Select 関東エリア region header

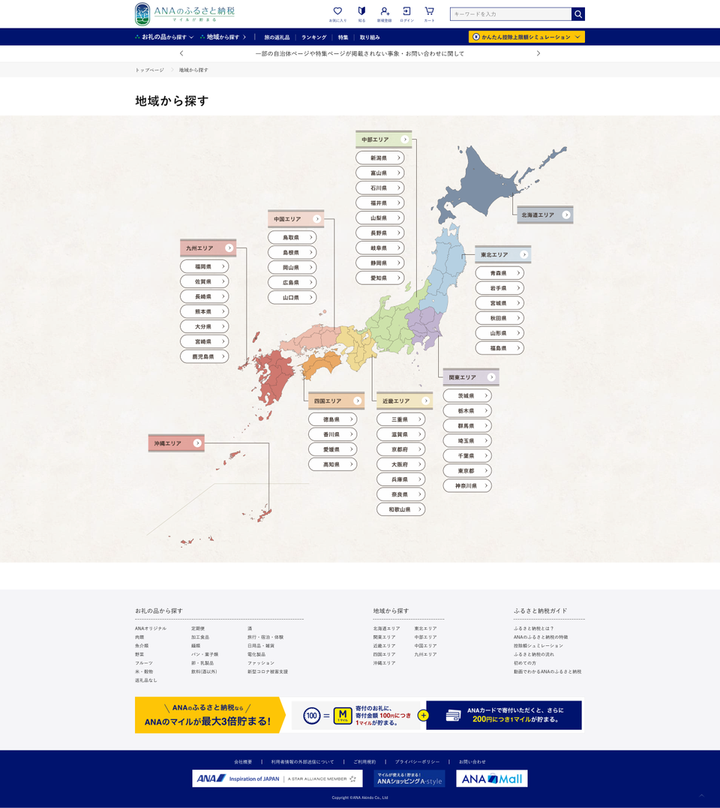coord(471,378)
